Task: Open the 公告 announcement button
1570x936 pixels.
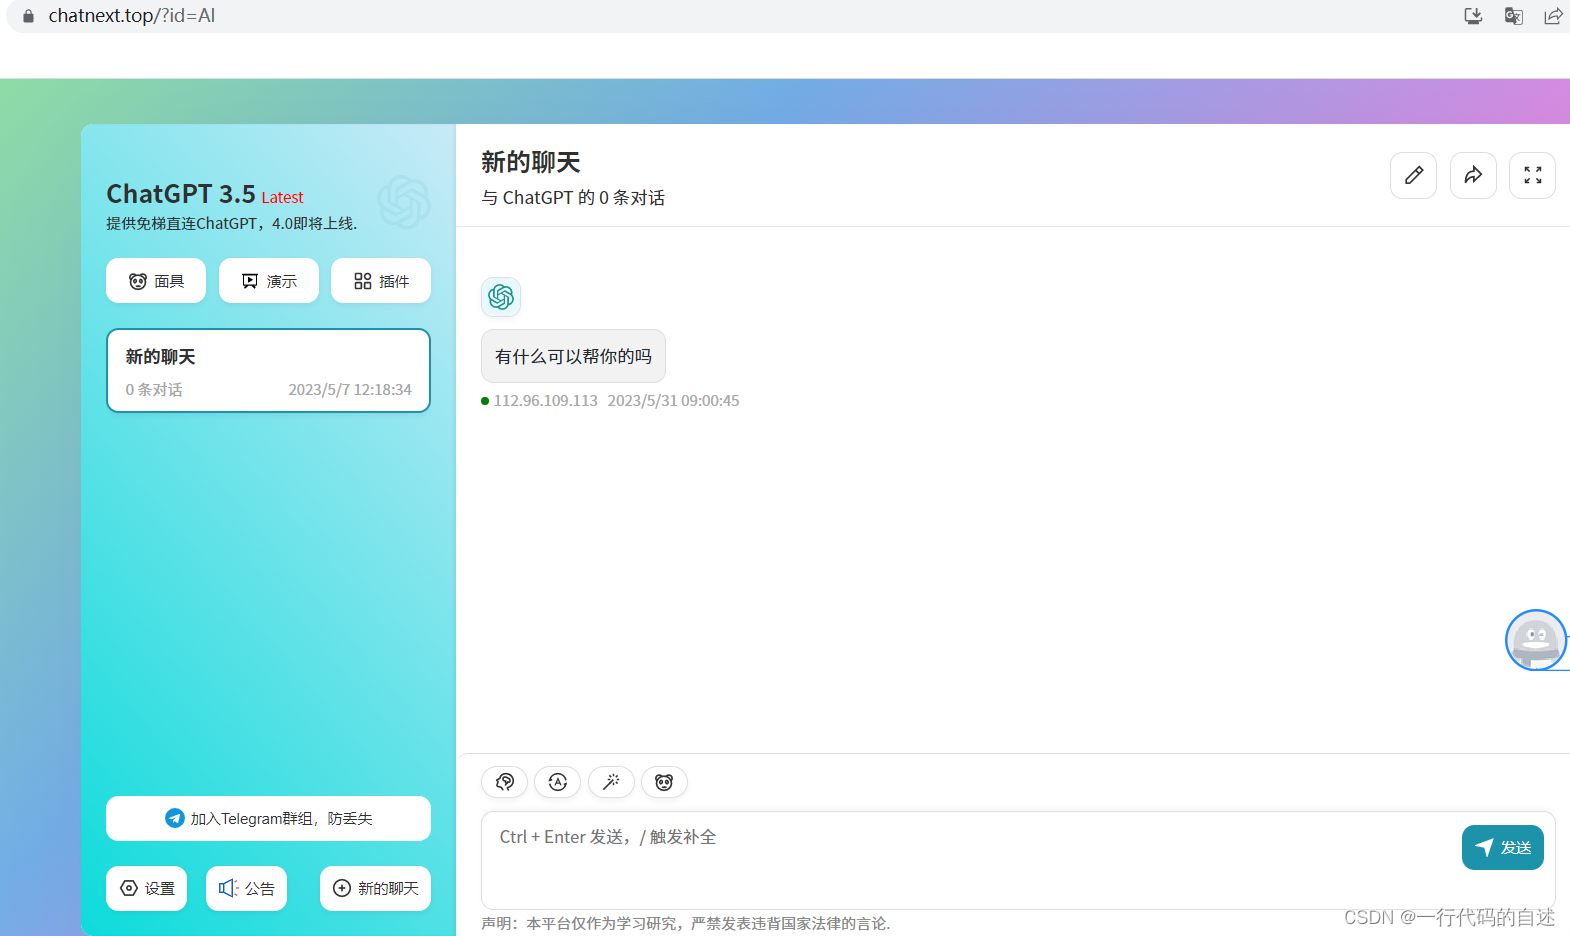Action: coord(247,888)
